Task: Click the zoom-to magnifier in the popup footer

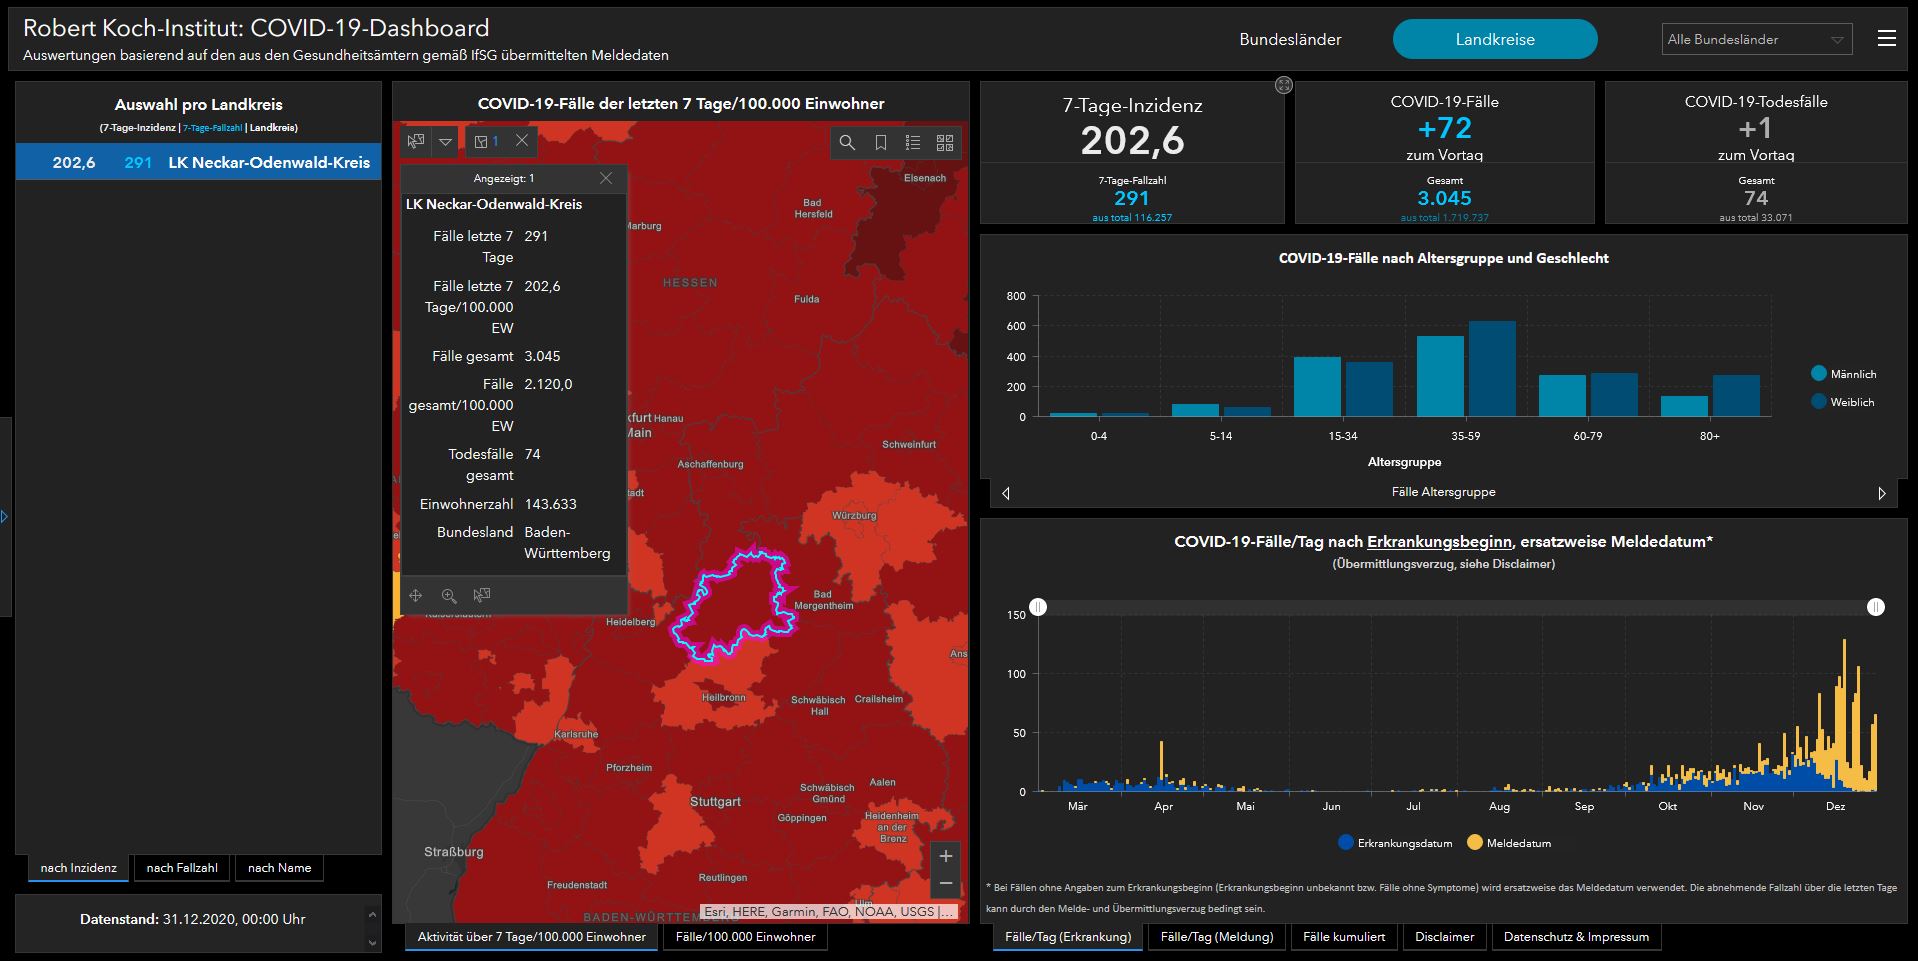Action: [x=449, y=596]
